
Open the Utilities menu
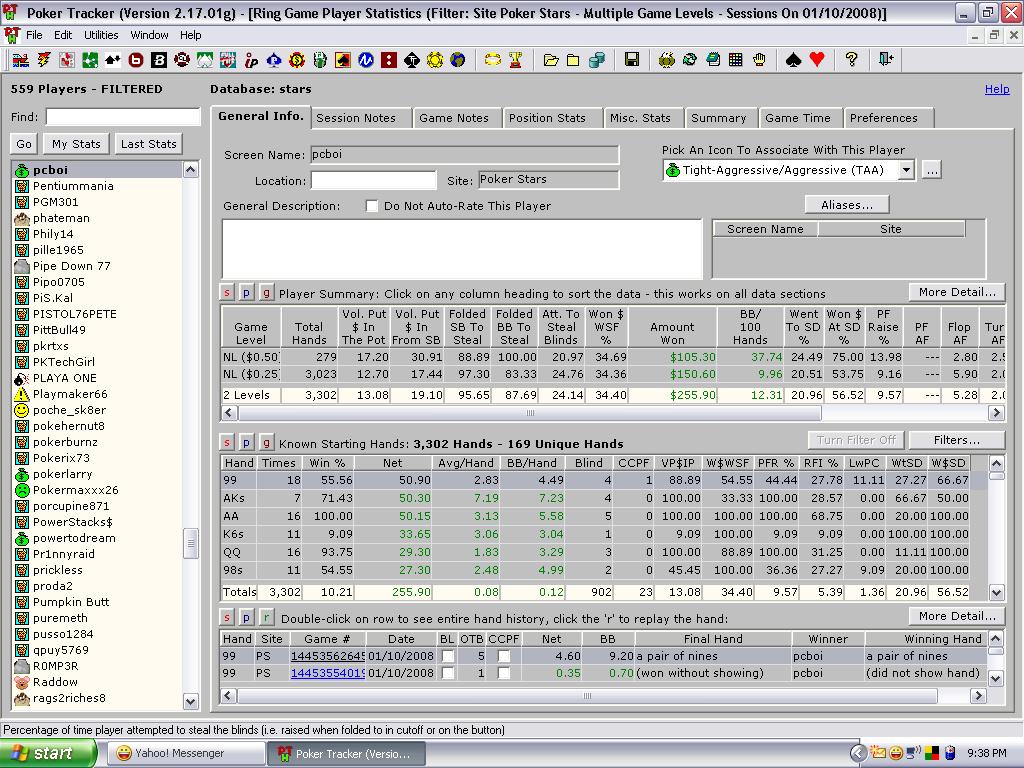(x=101, y=35)
